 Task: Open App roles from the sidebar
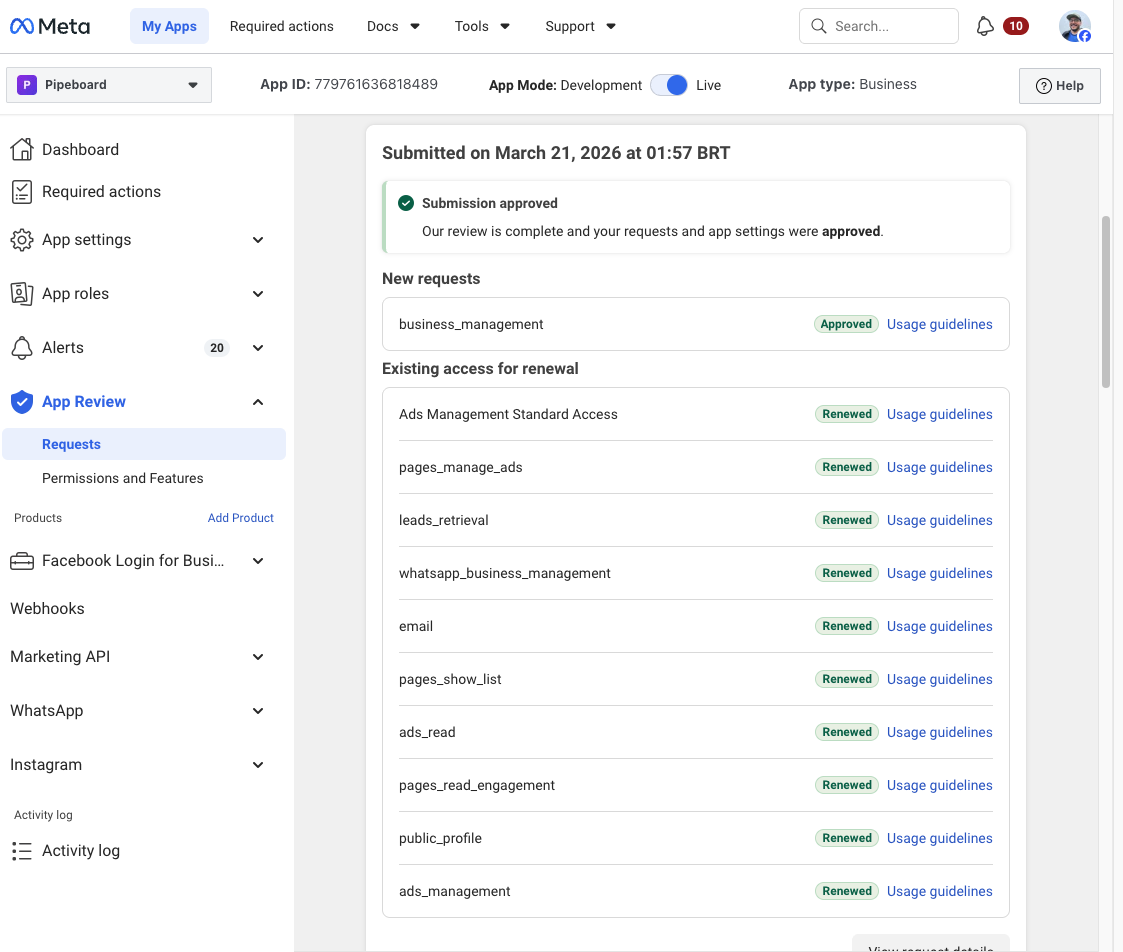[x=22, y=293]
